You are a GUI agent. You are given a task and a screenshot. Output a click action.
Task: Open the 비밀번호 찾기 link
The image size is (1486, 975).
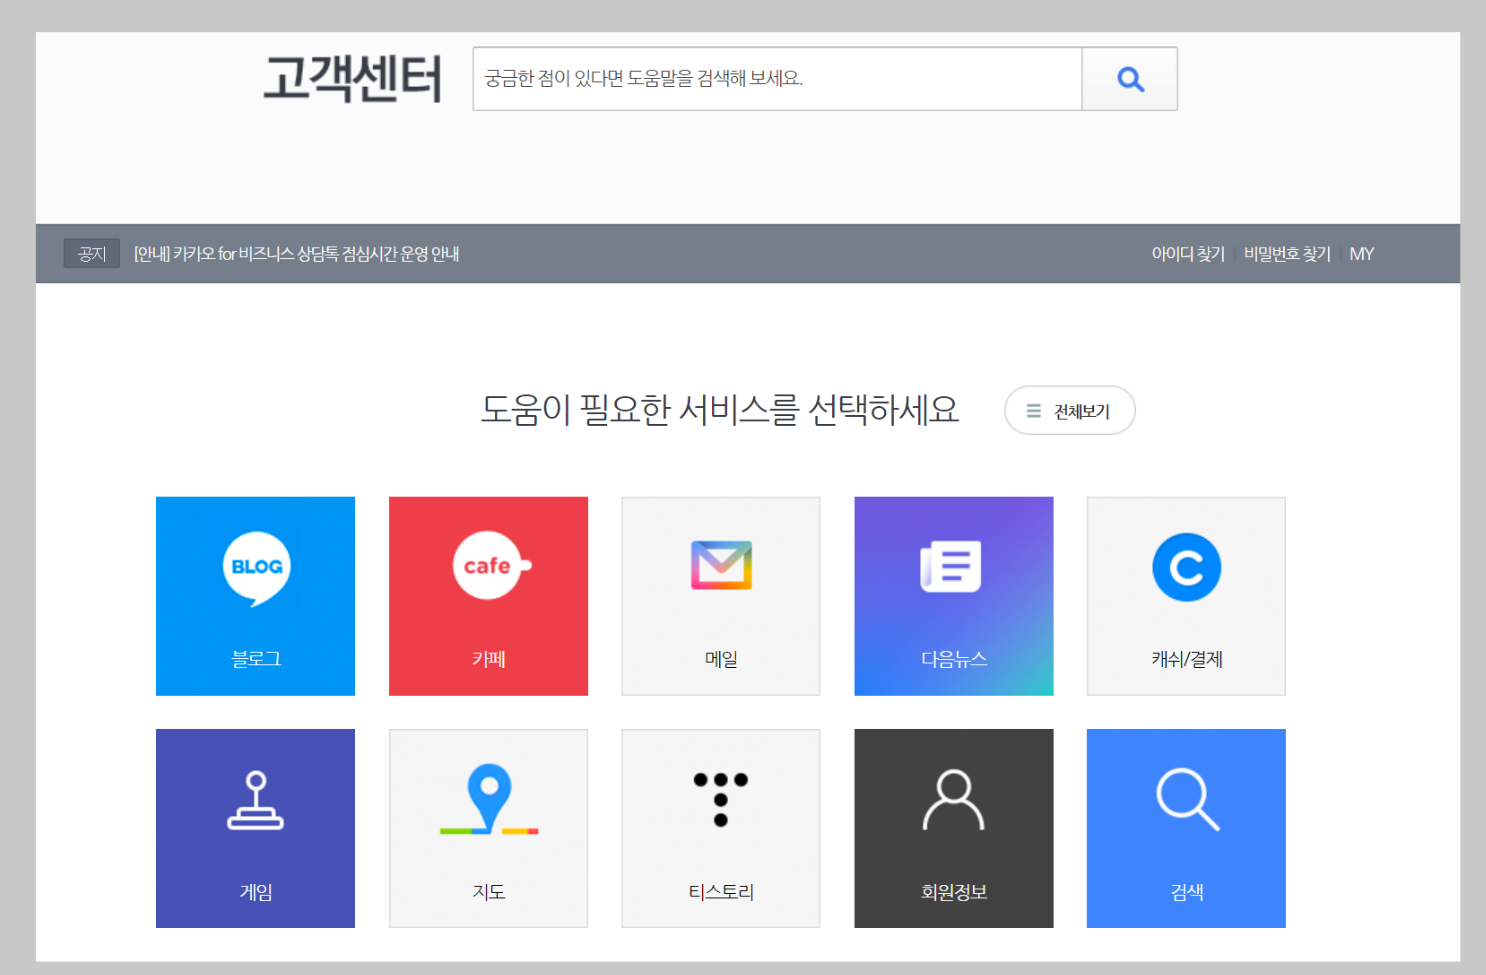coord(1287,254)
